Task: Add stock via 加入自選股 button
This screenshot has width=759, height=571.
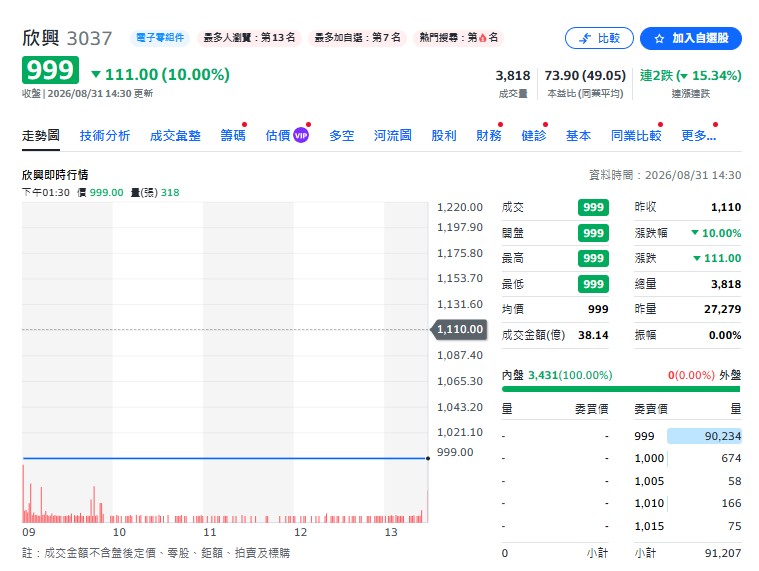Action: coord(691,38)
